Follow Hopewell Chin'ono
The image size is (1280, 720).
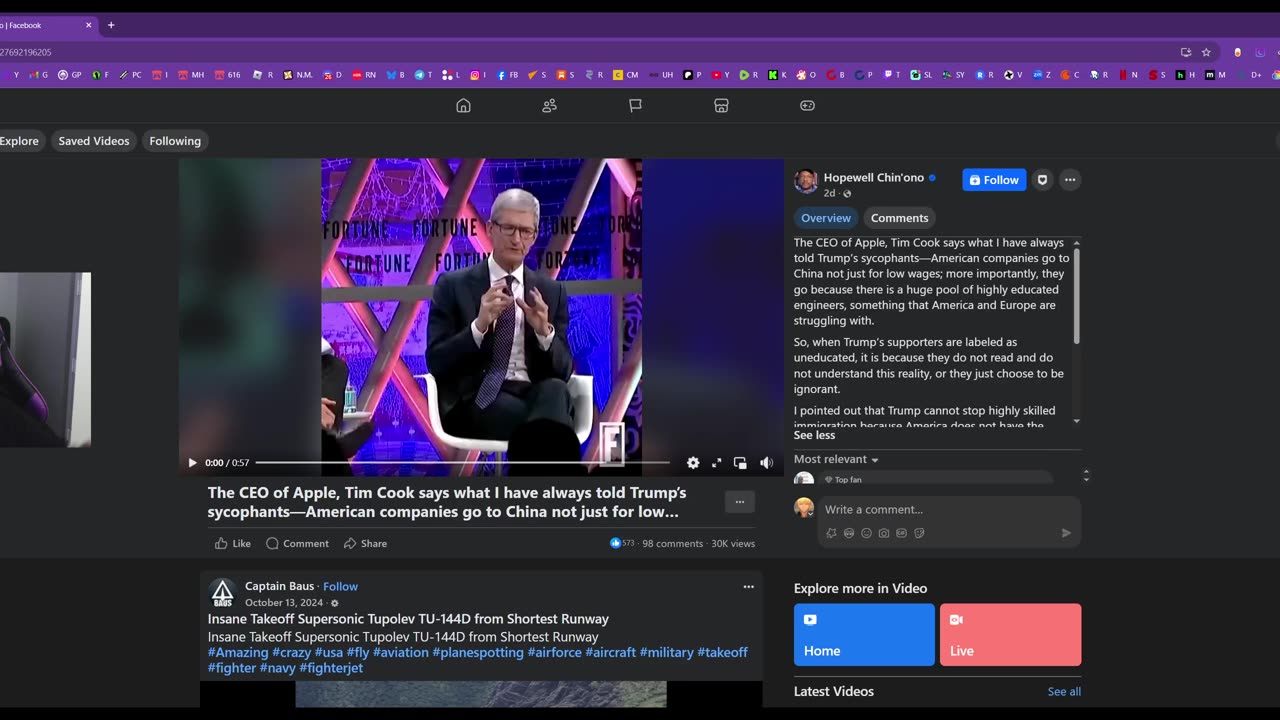point(994,180)
